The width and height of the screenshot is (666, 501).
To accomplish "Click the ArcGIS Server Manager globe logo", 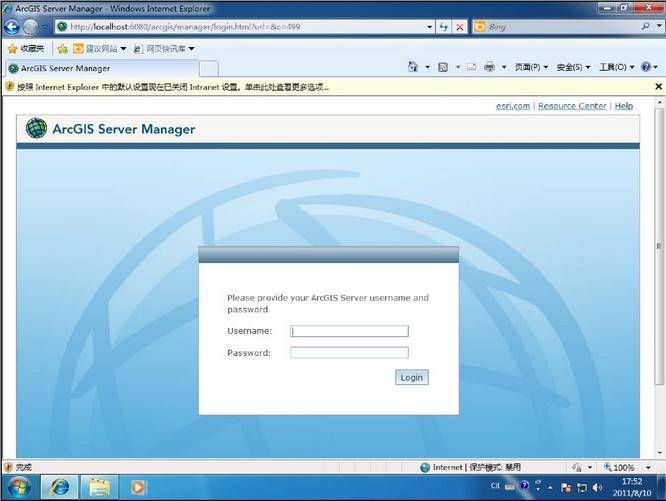I will pos(36,128).
